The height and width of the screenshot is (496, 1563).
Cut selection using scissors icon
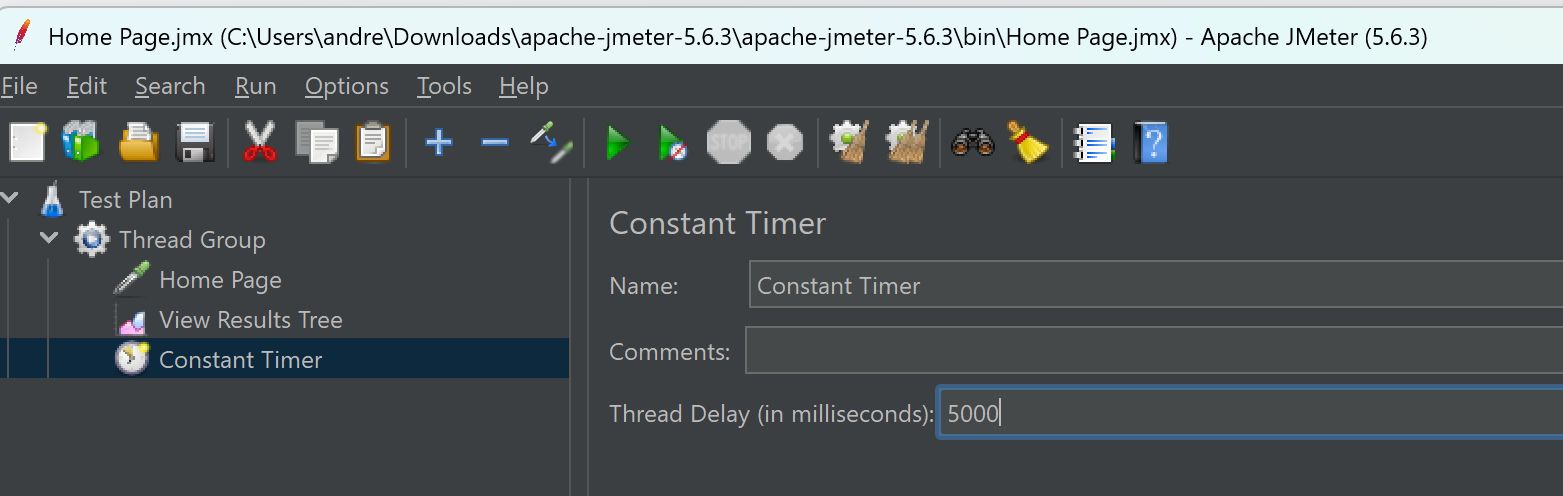click(260, 143)
